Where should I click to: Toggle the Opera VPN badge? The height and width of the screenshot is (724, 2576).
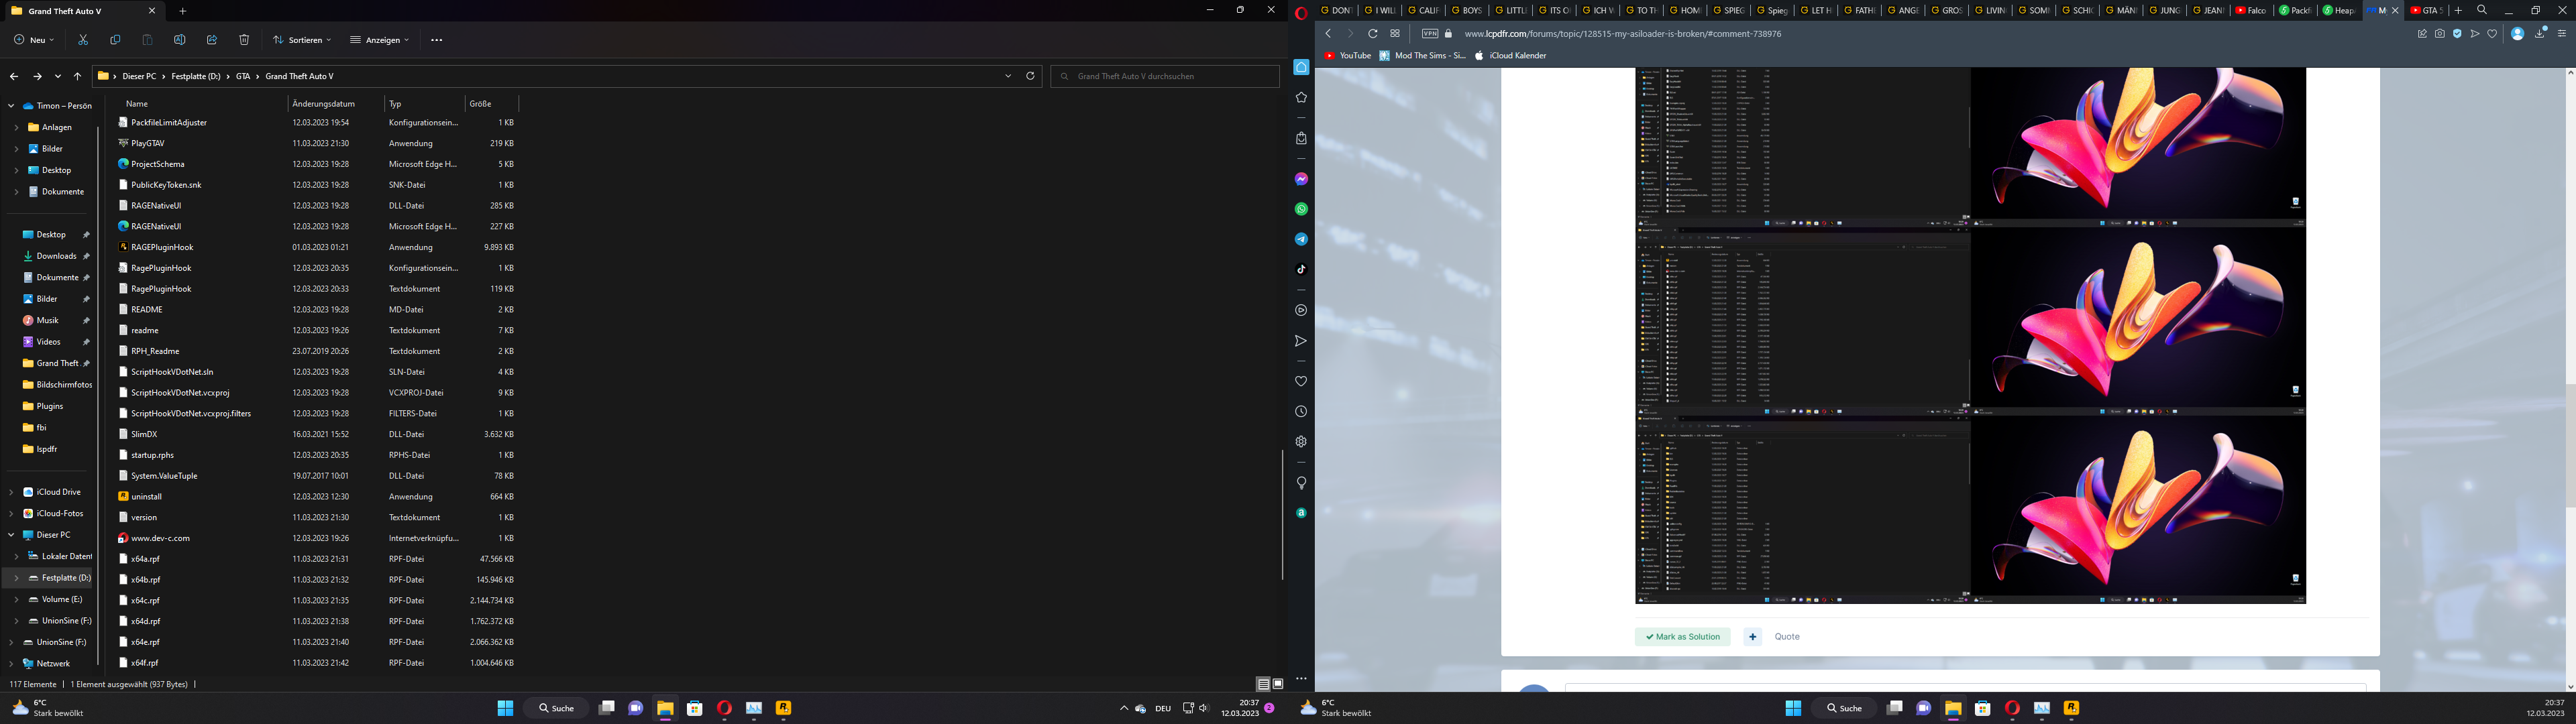pyautogui.click(x=1430, y=34)
